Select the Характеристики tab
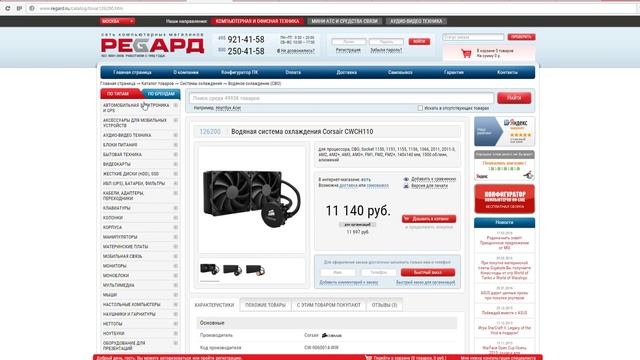640x360 pixels. [x=215, y=305]
